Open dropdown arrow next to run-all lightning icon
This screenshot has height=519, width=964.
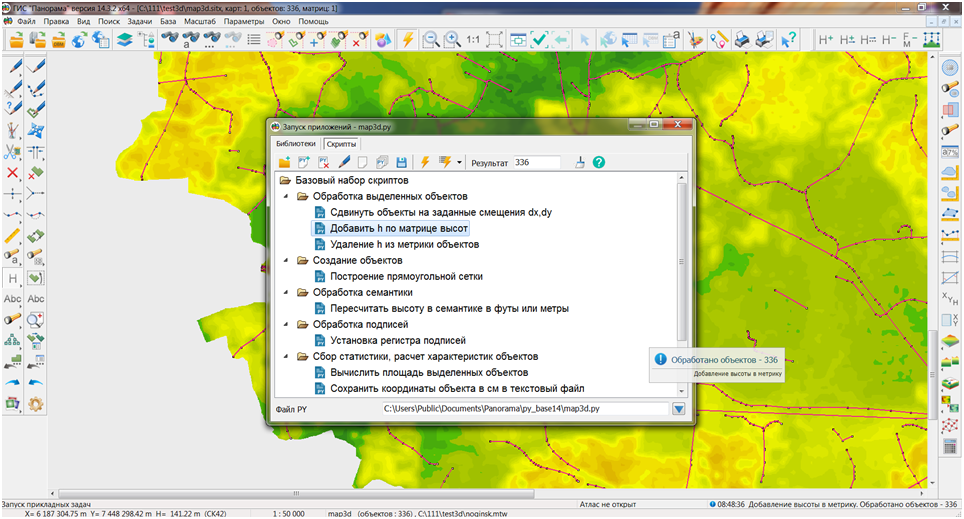(459, 162)
